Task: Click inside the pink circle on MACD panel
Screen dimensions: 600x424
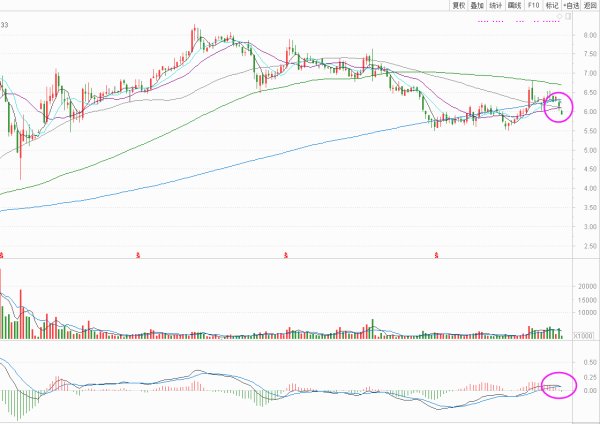Action: [559, 384]
